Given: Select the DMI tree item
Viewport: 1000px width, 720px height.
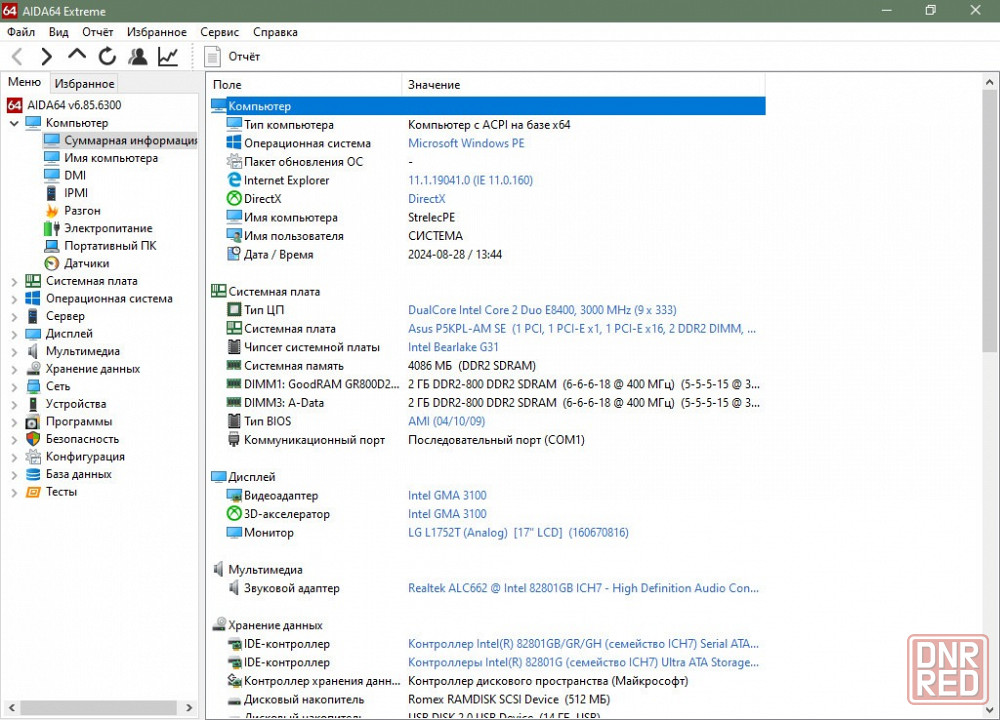Looking at the screenshot, I should (x=75, y=175).
